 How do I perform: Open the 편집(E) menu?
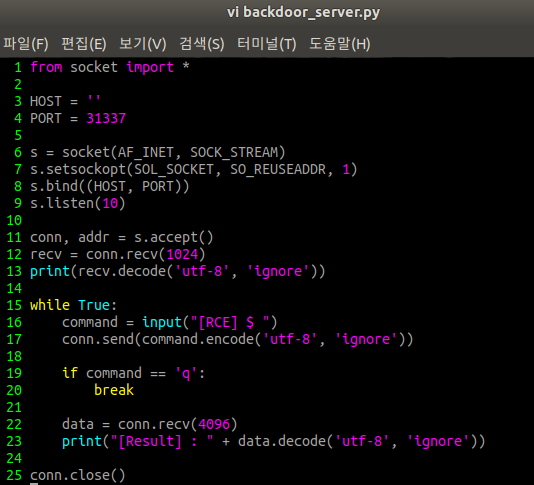[84, 44]
